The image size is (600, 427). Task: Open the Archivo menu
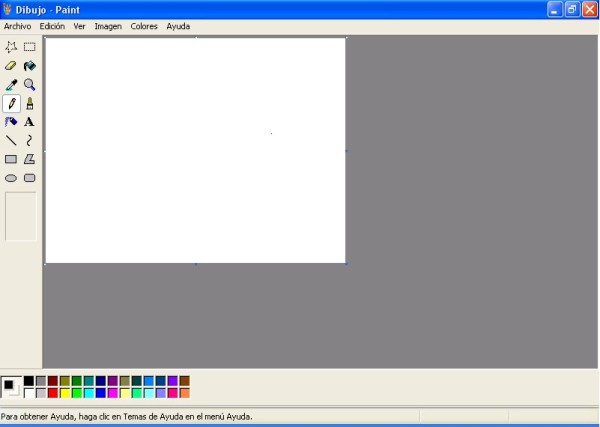[17, 26]
